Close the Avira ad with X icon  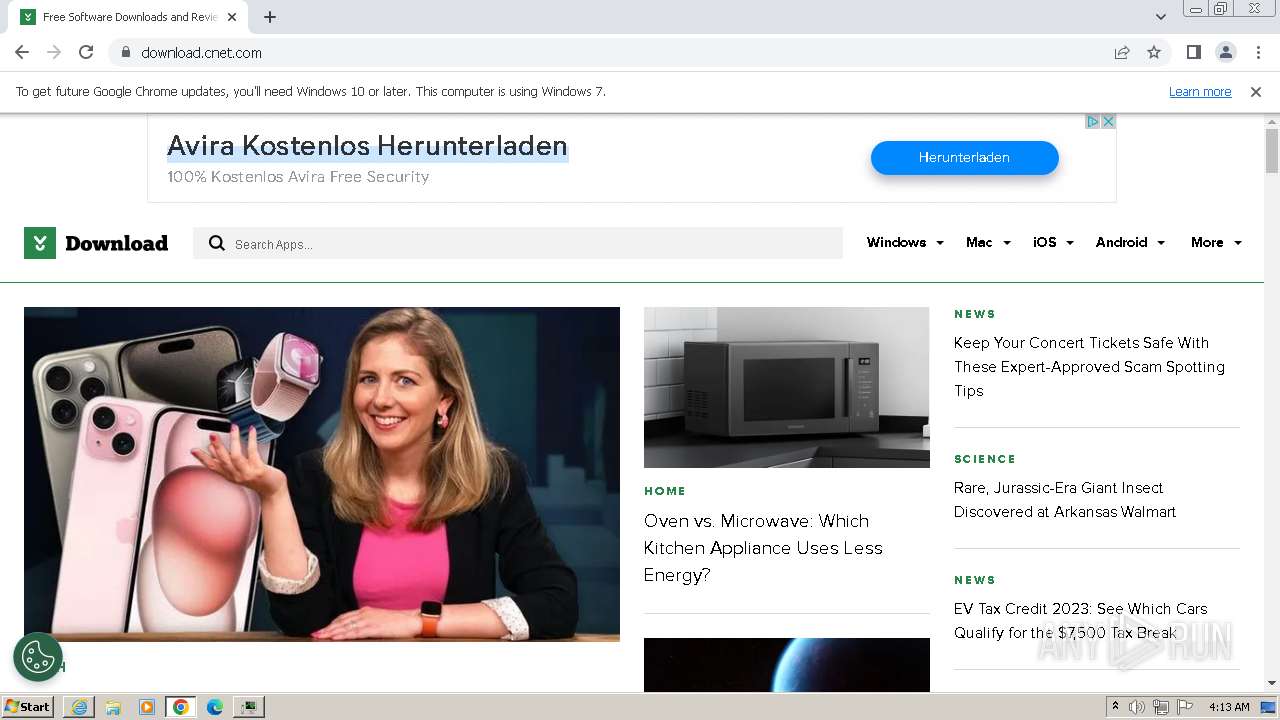[1108, 121]
